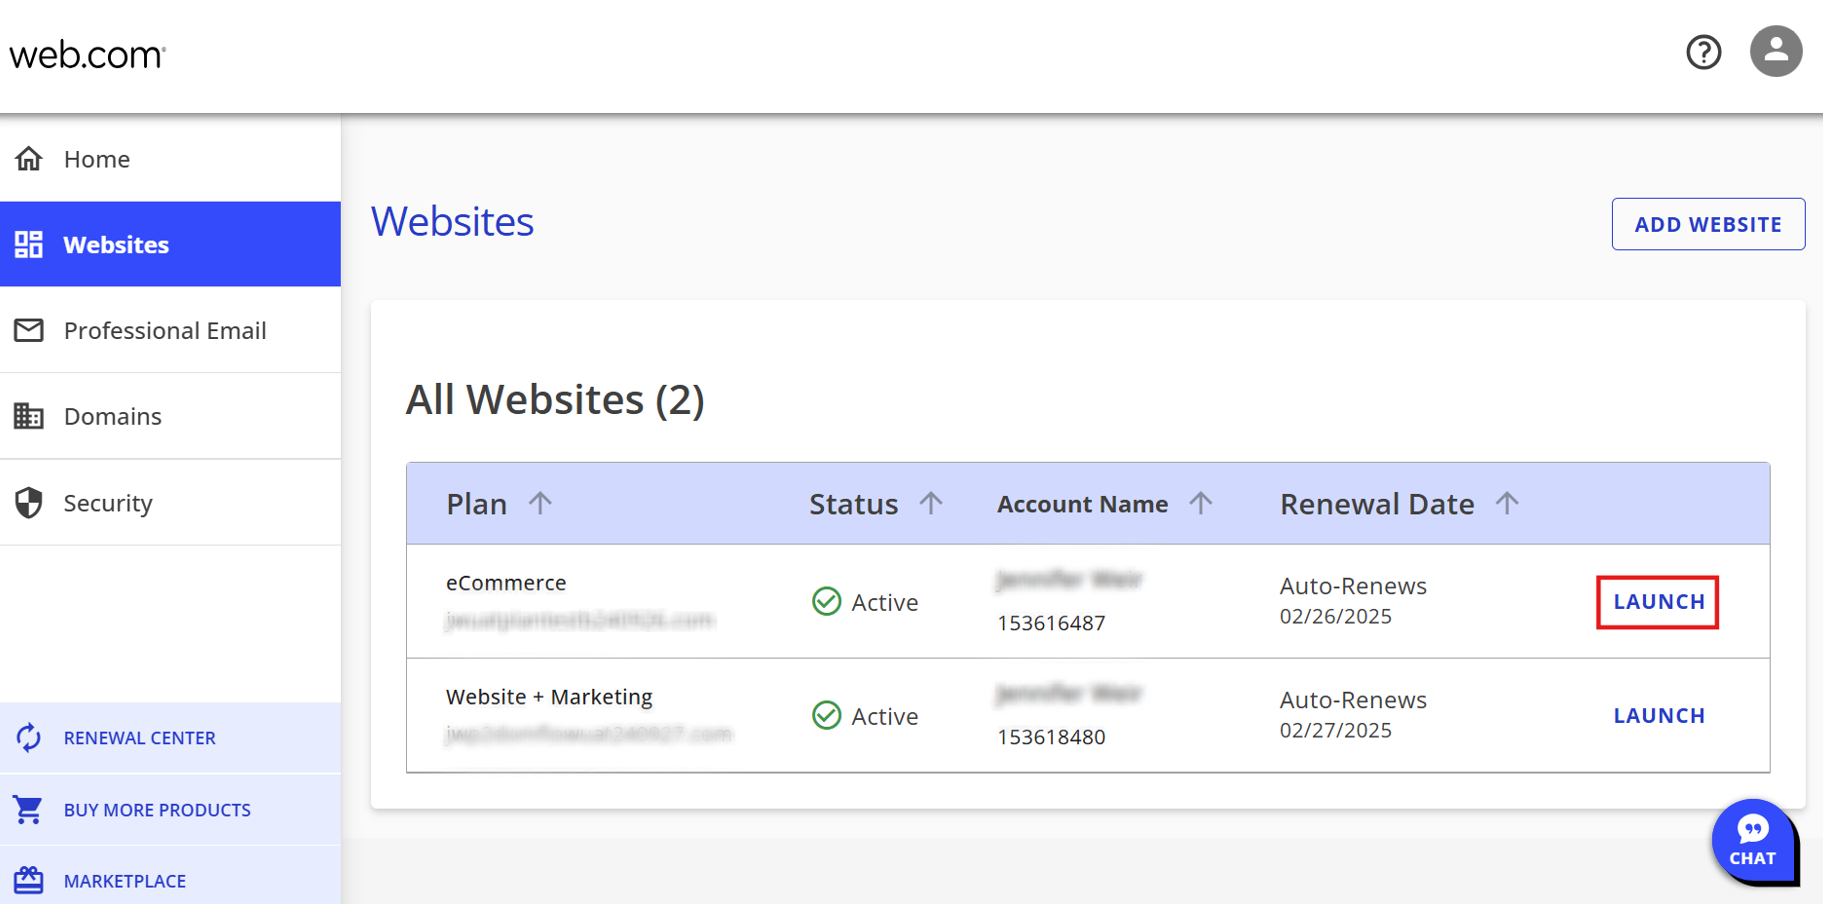Navigate to Domains section
This screenshot has height=904, width=1823.
pyautogui.click(x=113, y=417)
